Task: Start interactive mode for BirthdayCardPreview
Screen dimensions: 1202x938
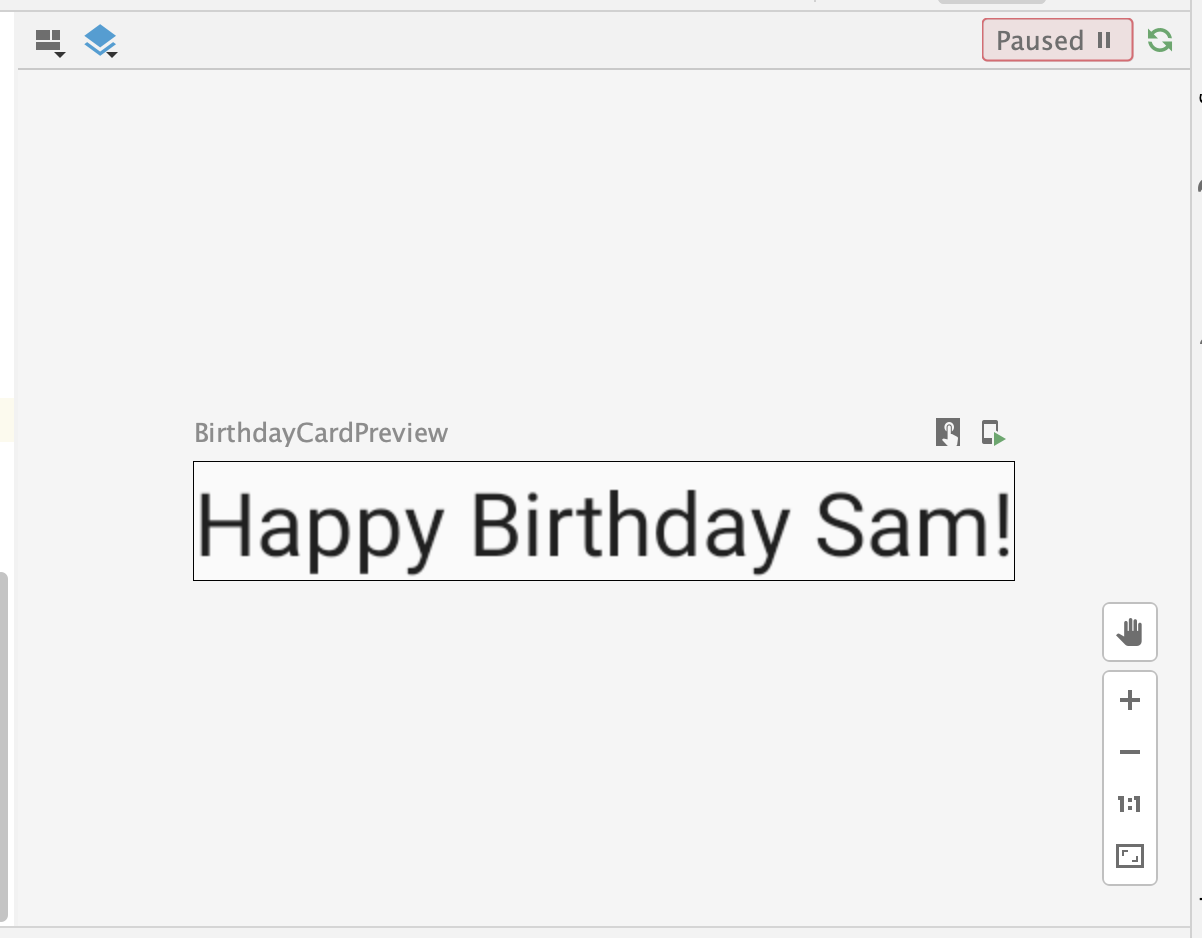Action: click(948, 432)
